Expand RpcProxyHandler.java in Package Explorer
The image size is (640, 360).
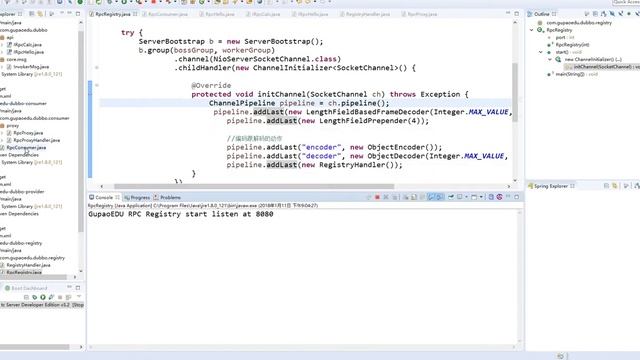[x=2, y=140]
